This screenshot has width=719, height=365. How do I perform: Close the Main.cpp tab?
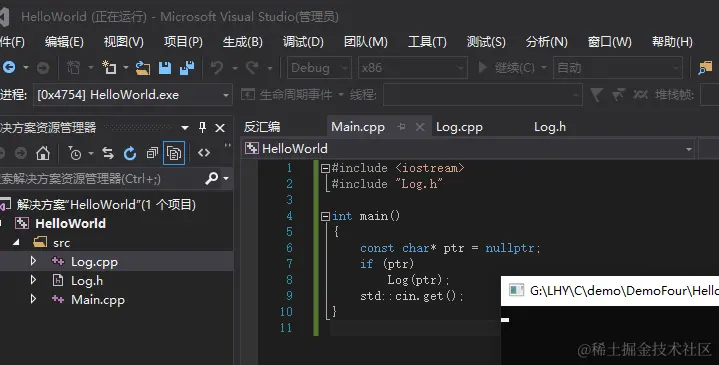click(x=420, y=127)
